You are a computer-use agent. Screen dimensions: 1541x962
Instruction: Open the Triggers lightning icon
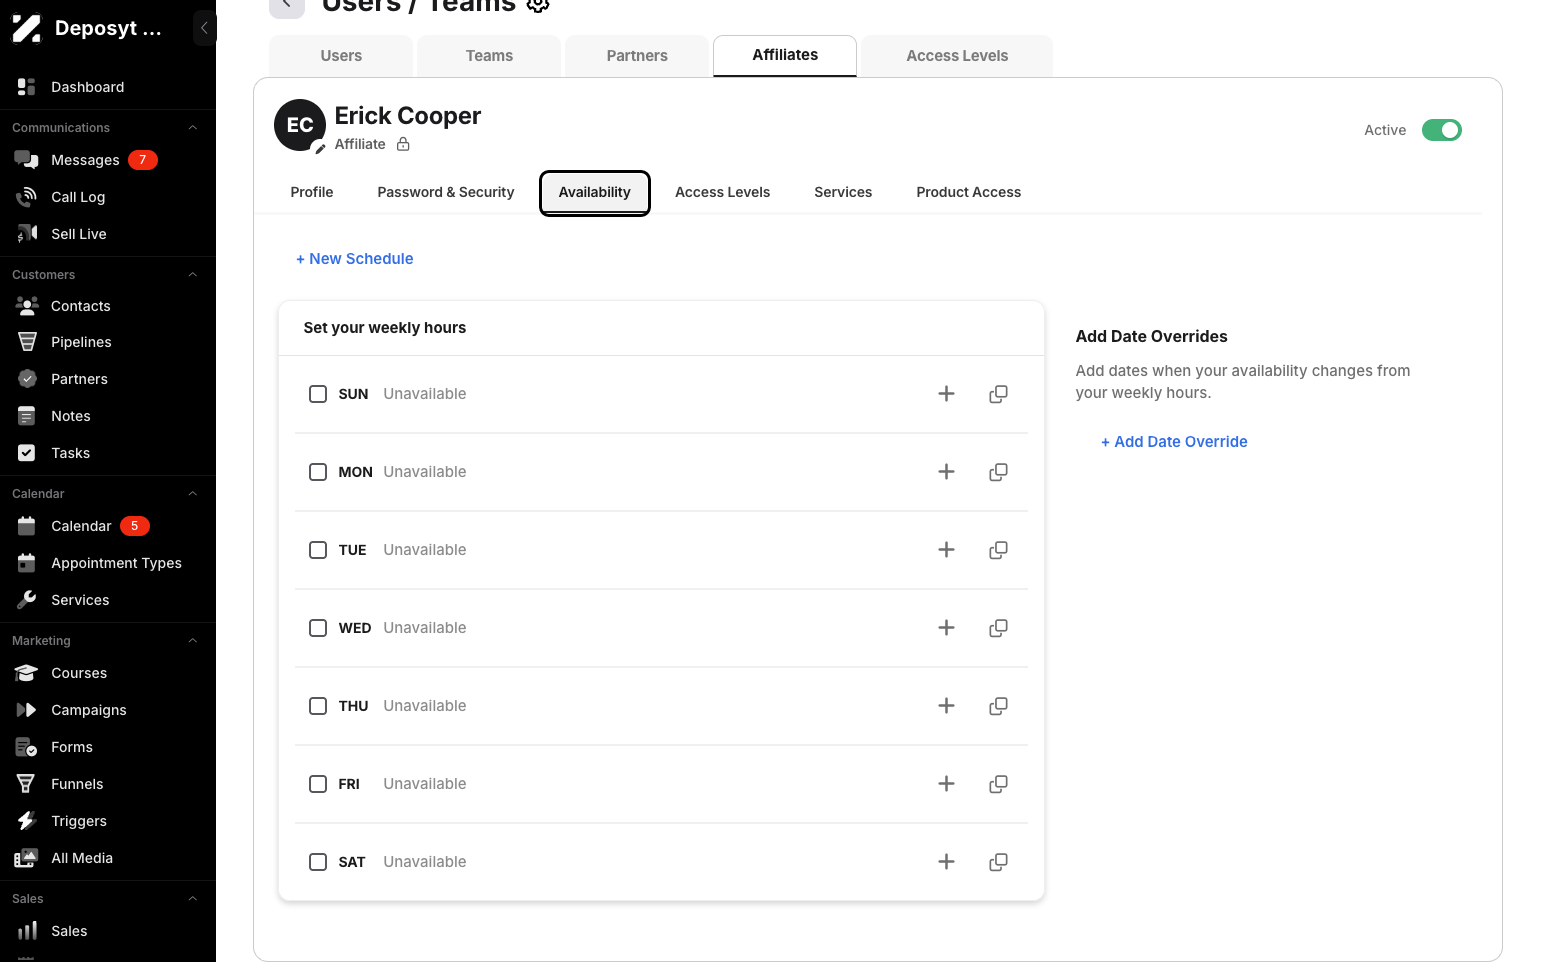tap(27, 821)
